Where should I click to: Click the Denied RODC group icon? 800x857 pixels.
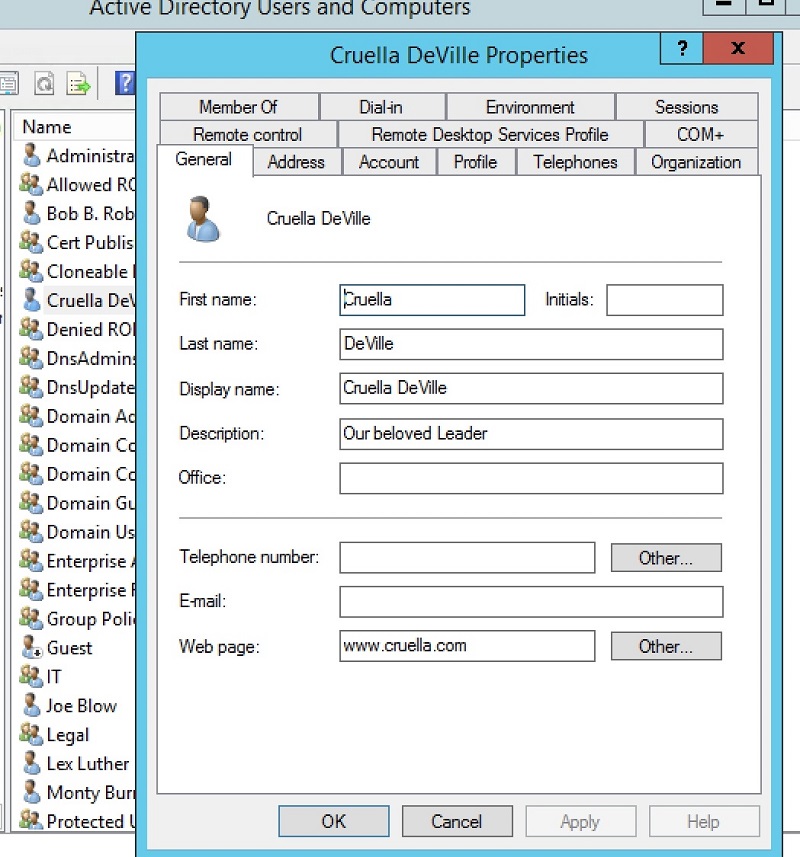tap(31, 329)
